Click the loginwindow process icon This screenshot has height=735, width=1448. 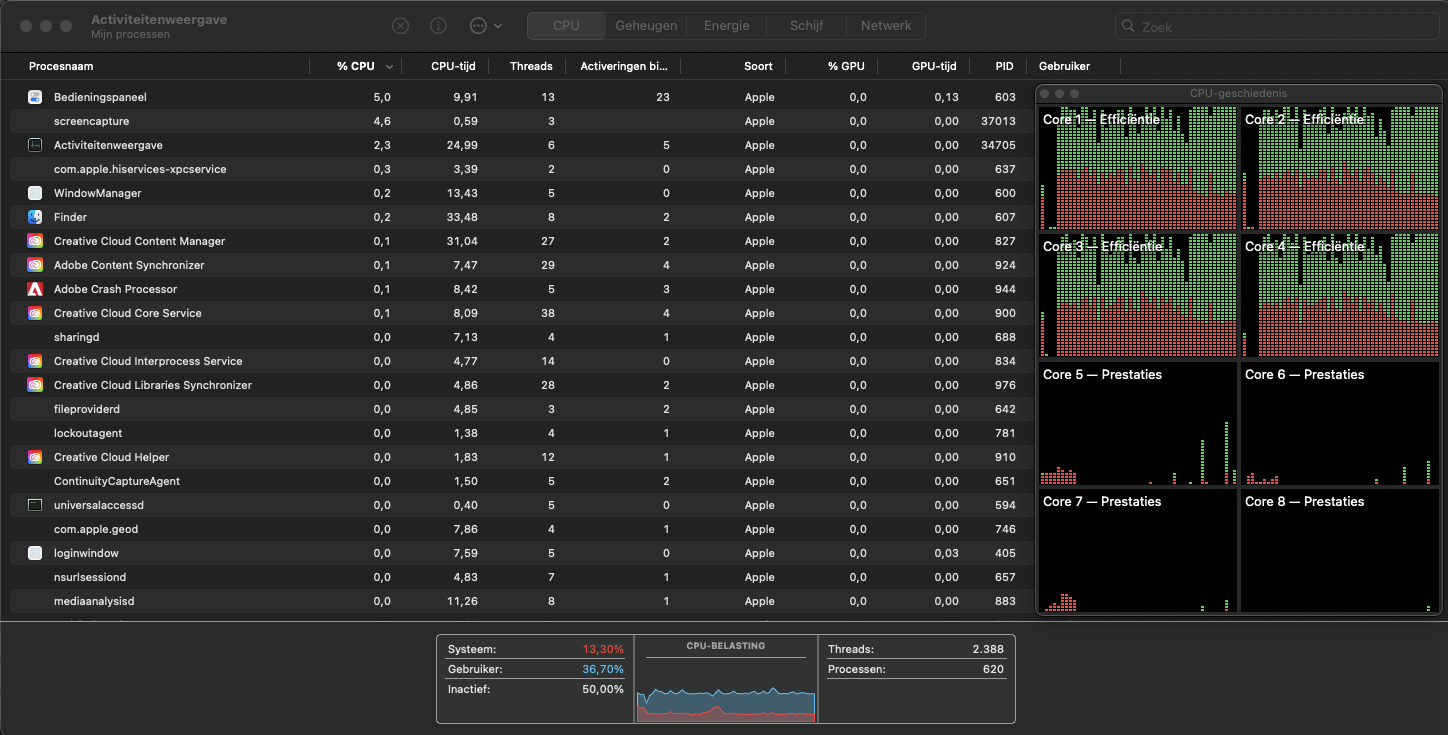coord(35,553)
